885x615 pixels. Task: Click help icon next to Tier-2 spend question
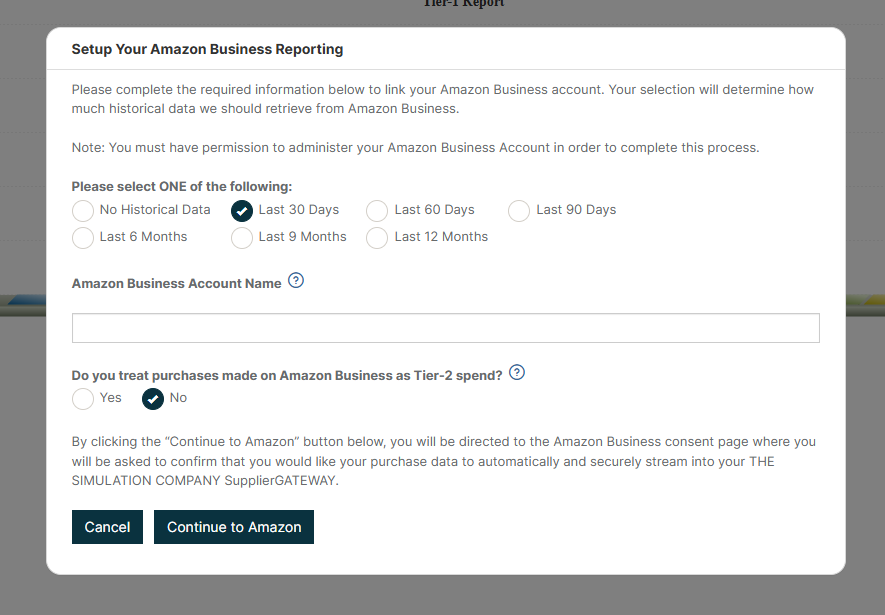point(516,372)
